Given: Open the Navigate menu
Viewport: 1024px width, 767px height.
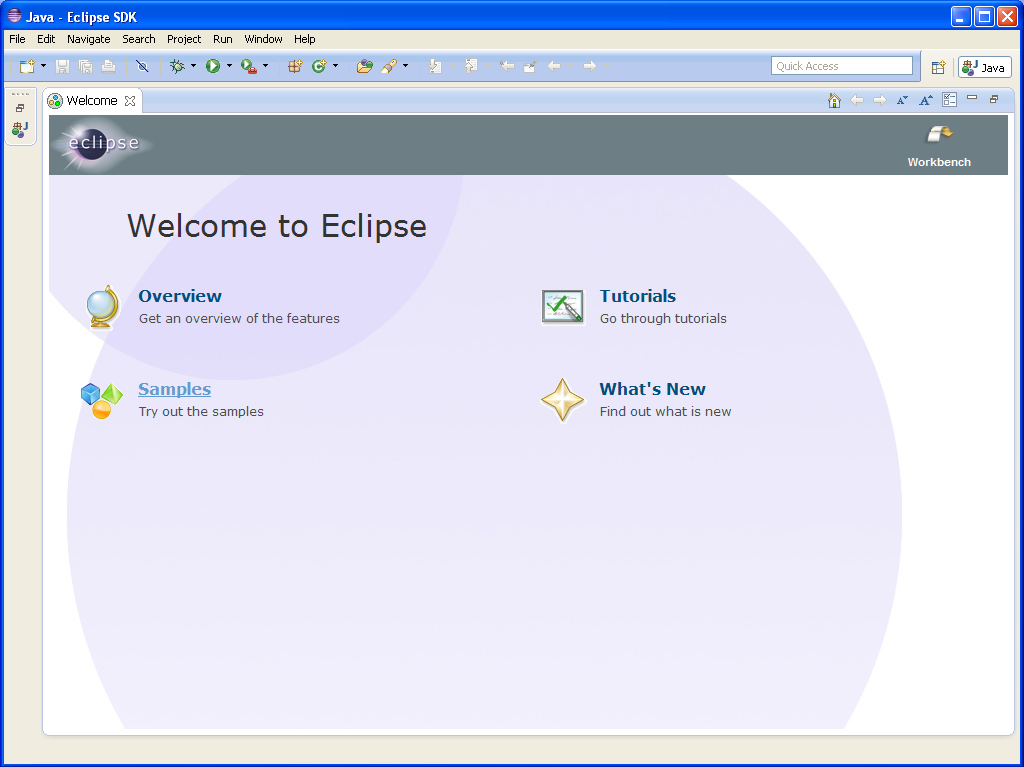Looking at the screenshot, I should (x=89, y=39).
